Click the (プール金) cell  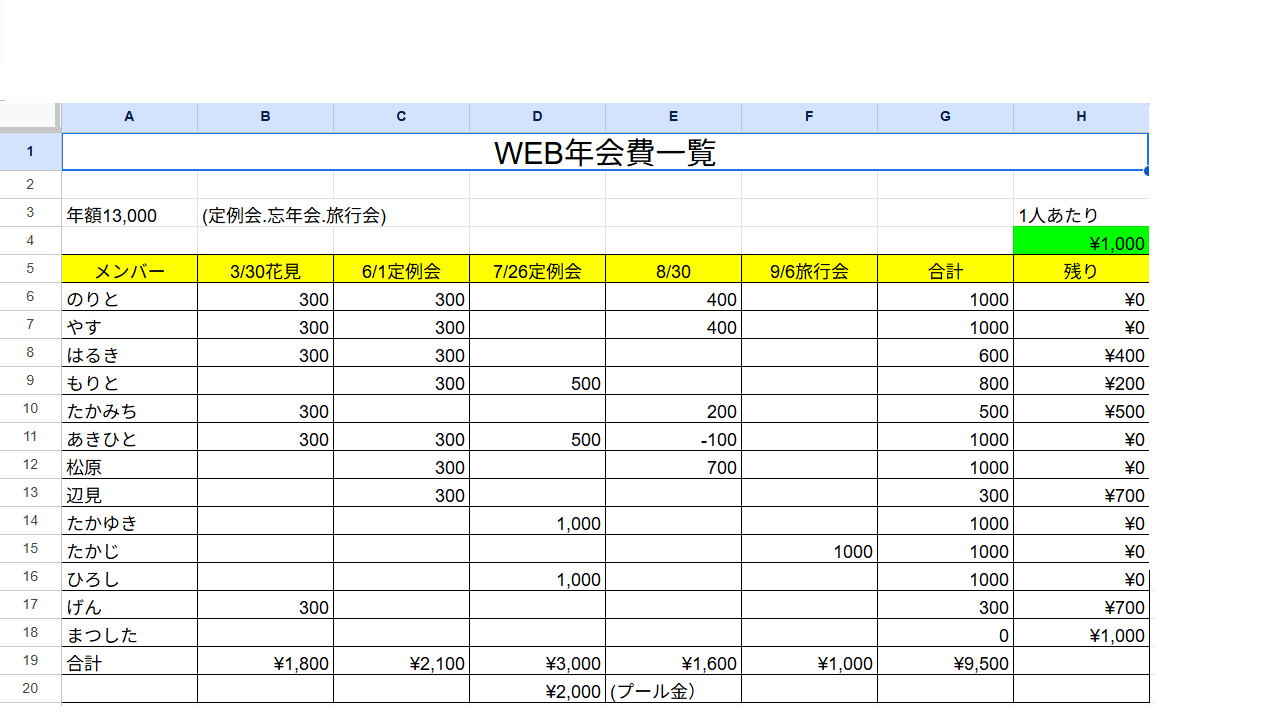[673, 691]
